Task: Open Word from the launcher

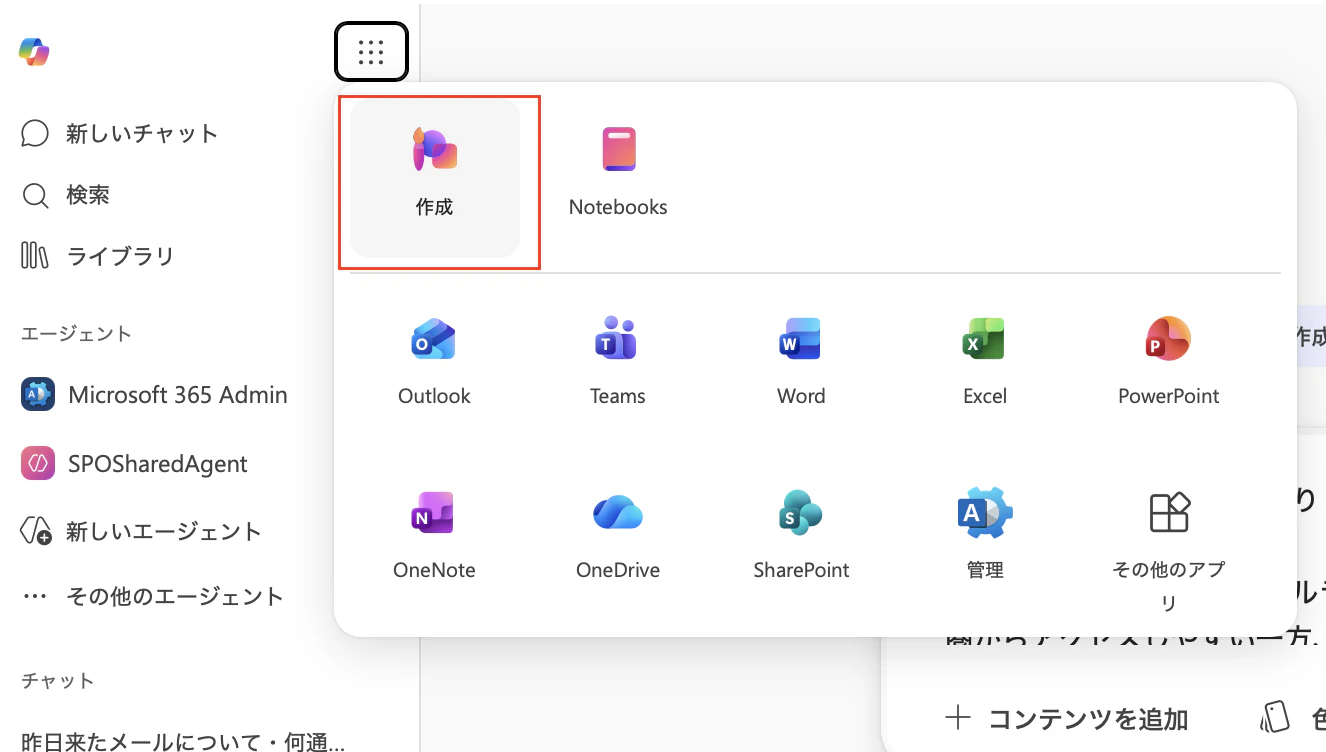Action: click(801, 361)
